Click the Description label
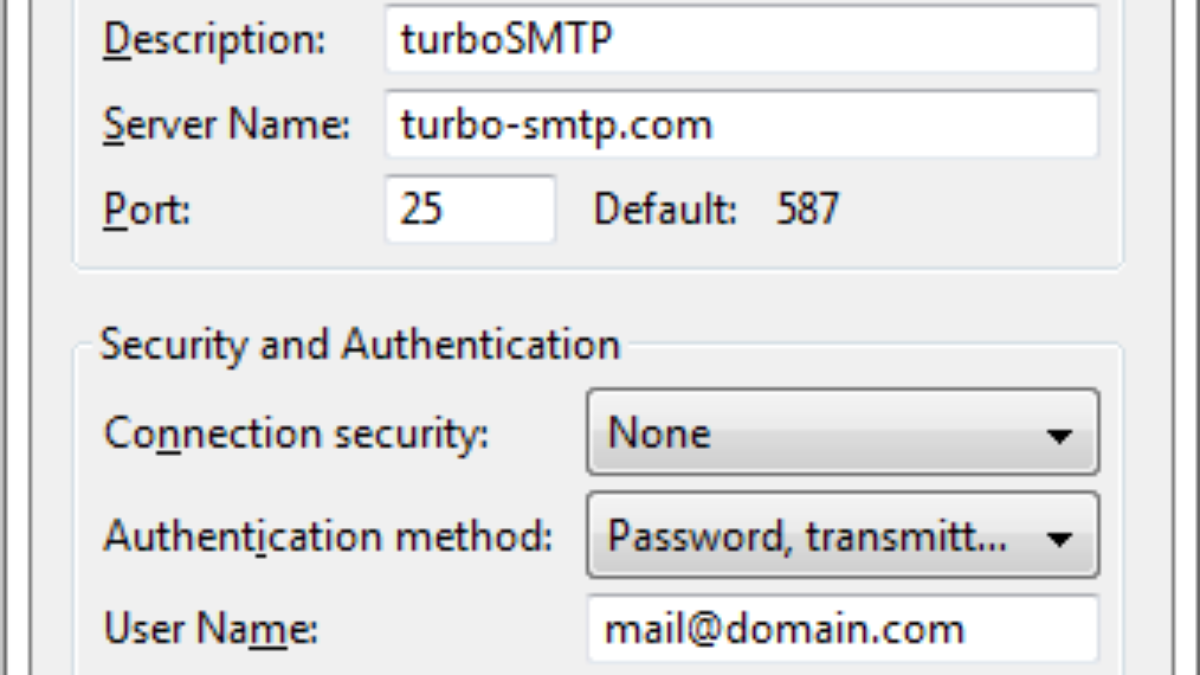 tap(215, 40)
